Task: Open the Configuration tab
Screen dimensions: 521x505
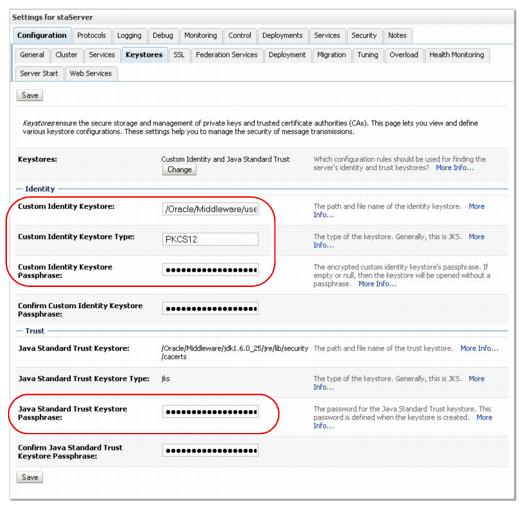Action: click(42, 35)
